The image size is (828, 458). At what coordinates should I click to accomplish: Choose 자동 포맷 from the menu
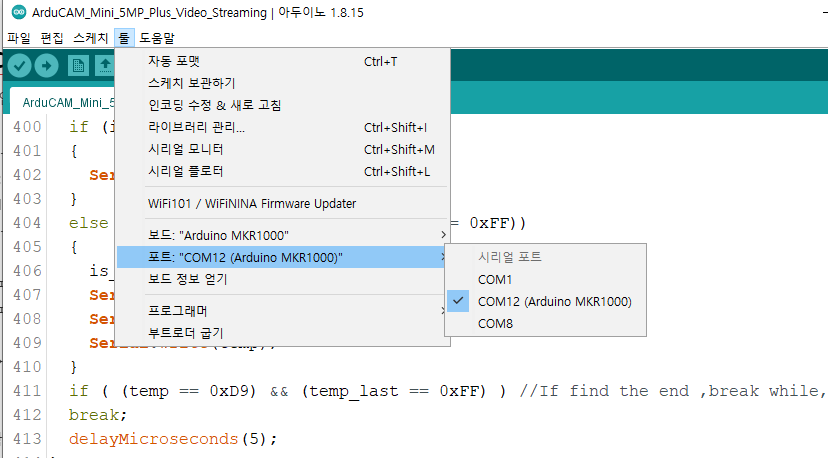click(283, 61)
